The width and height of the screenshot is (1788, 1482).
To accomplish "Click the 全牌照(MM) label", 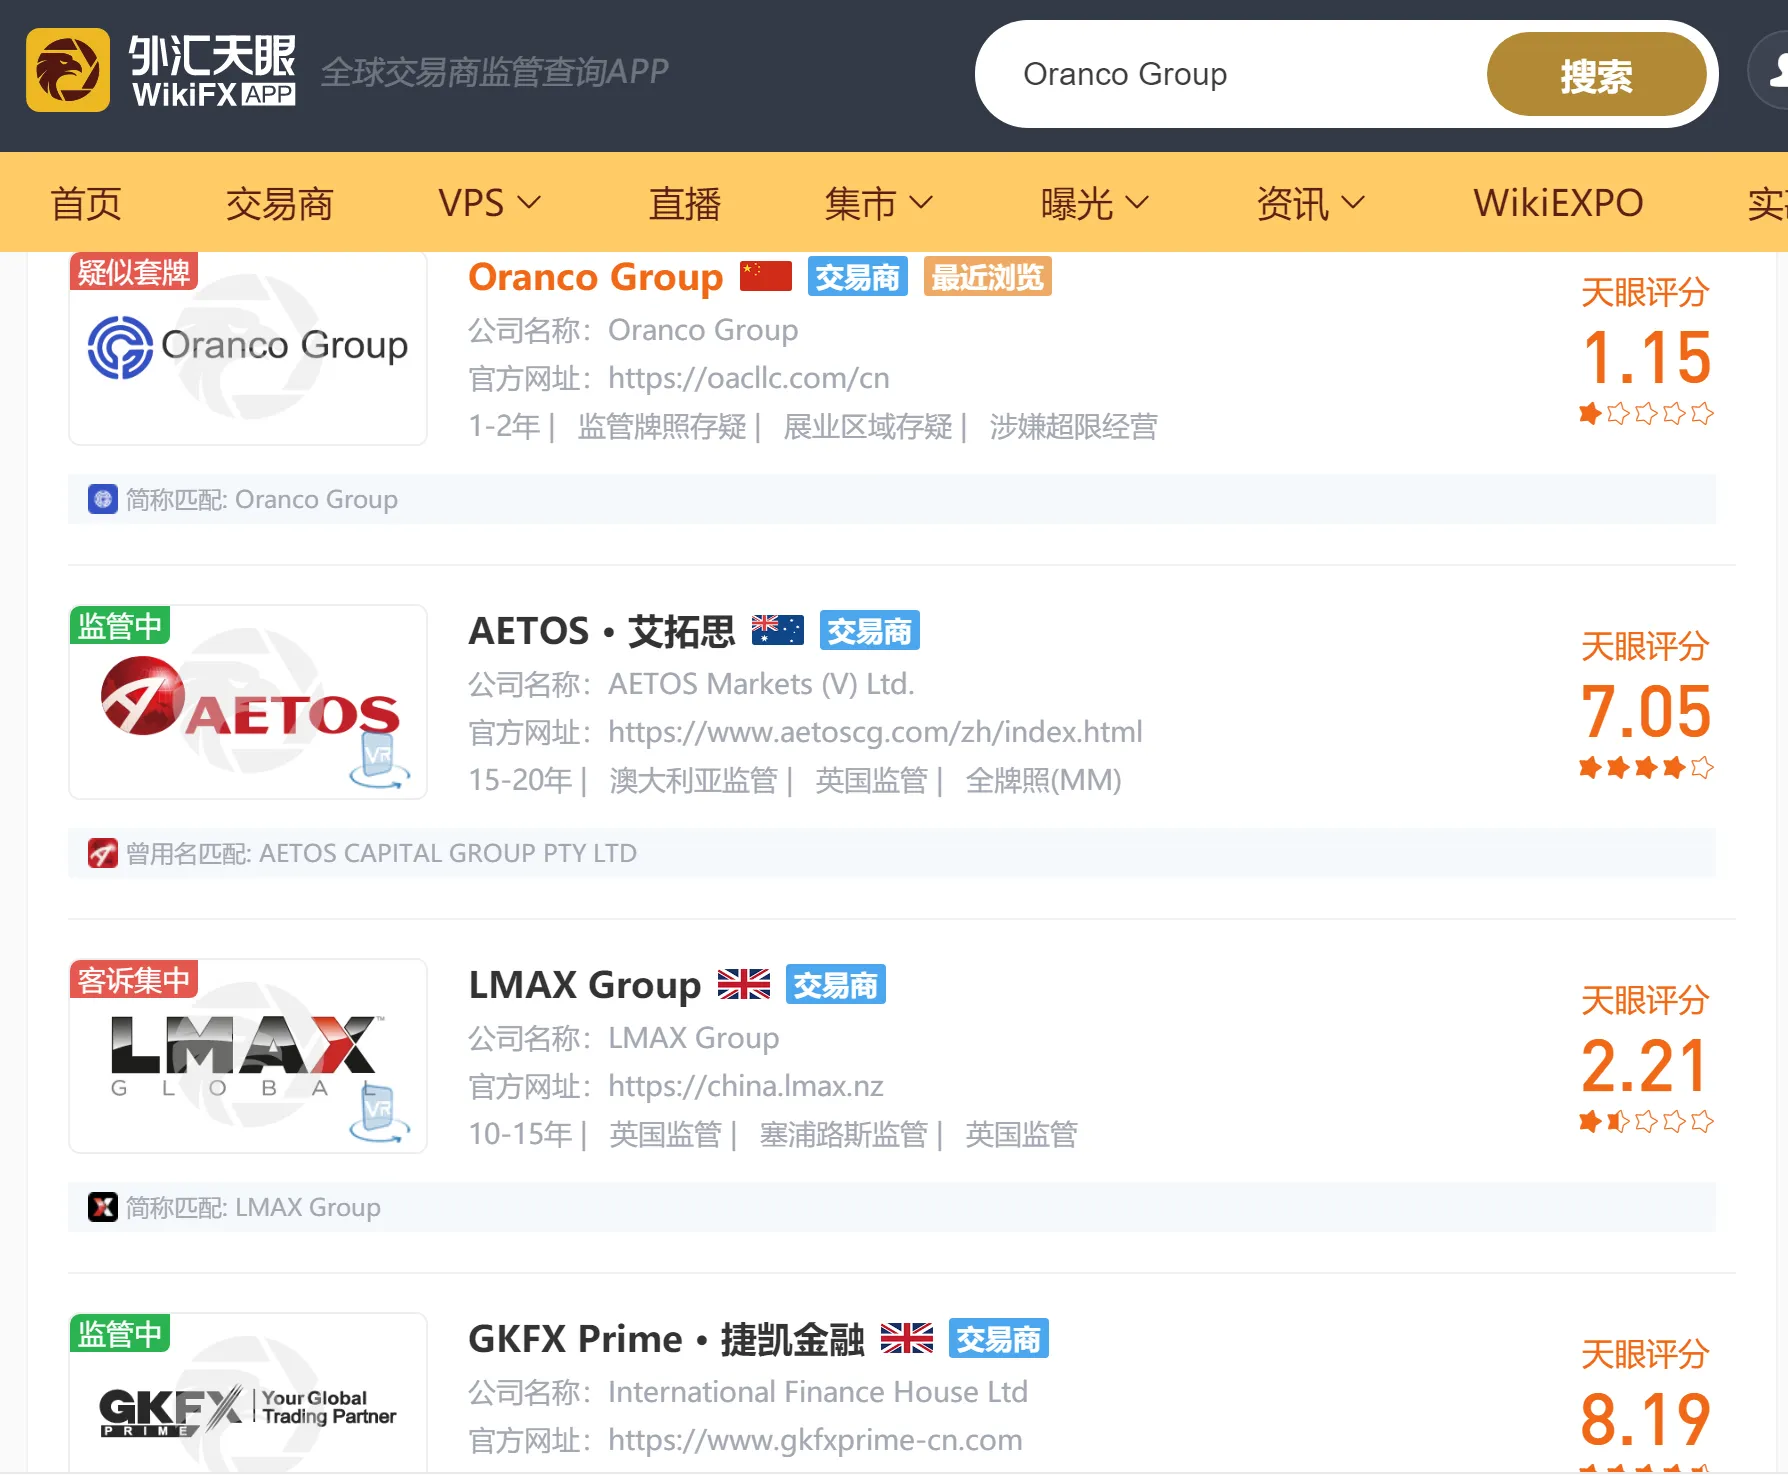I will 1043,781.
